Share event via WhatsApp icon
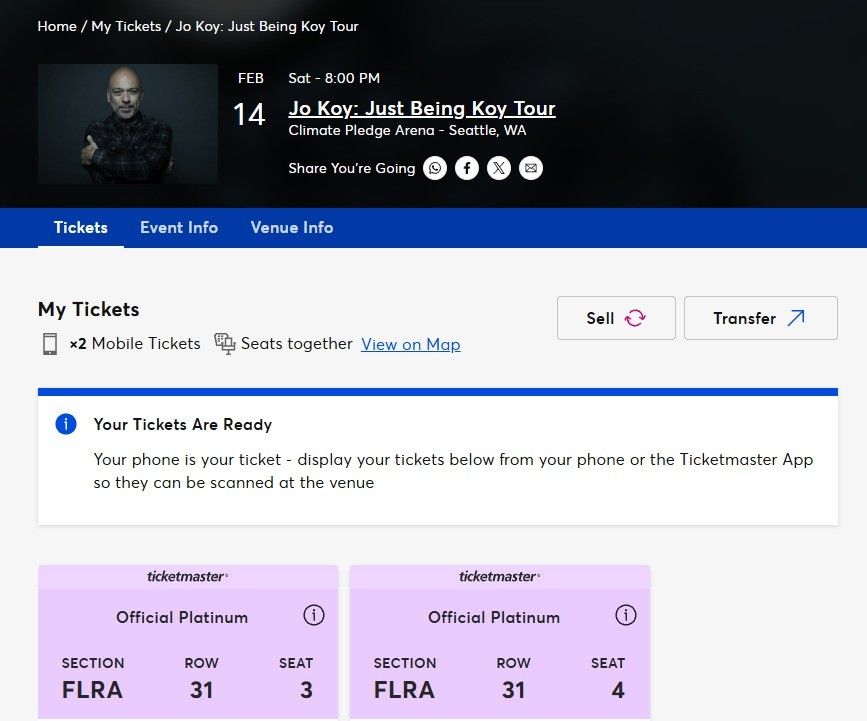 (435, 168)
